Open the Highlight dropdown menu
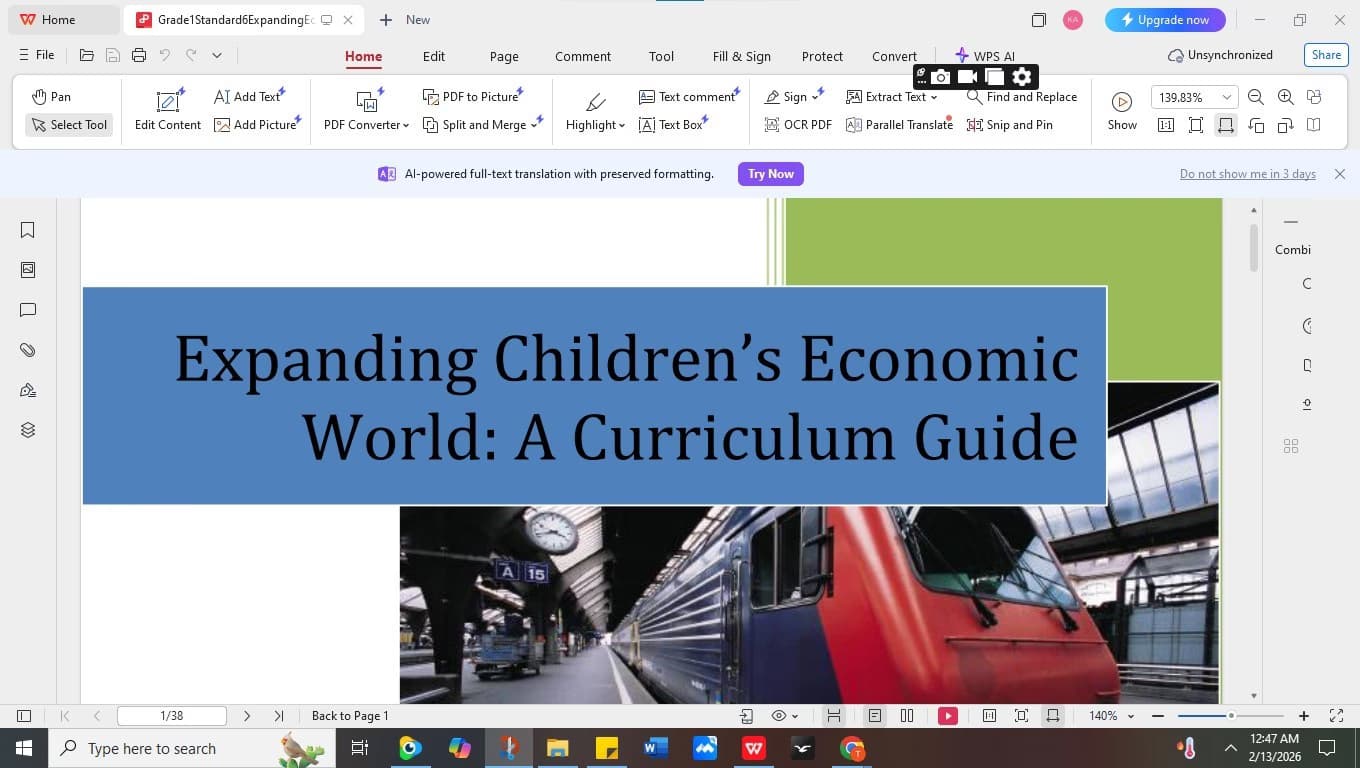 coord(595,125)
